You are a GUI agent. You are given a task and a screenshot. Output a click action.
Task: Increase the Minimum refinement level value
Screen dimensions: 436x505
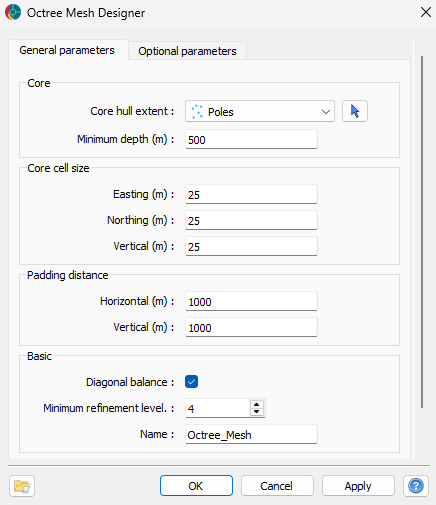tap(256, 404)
